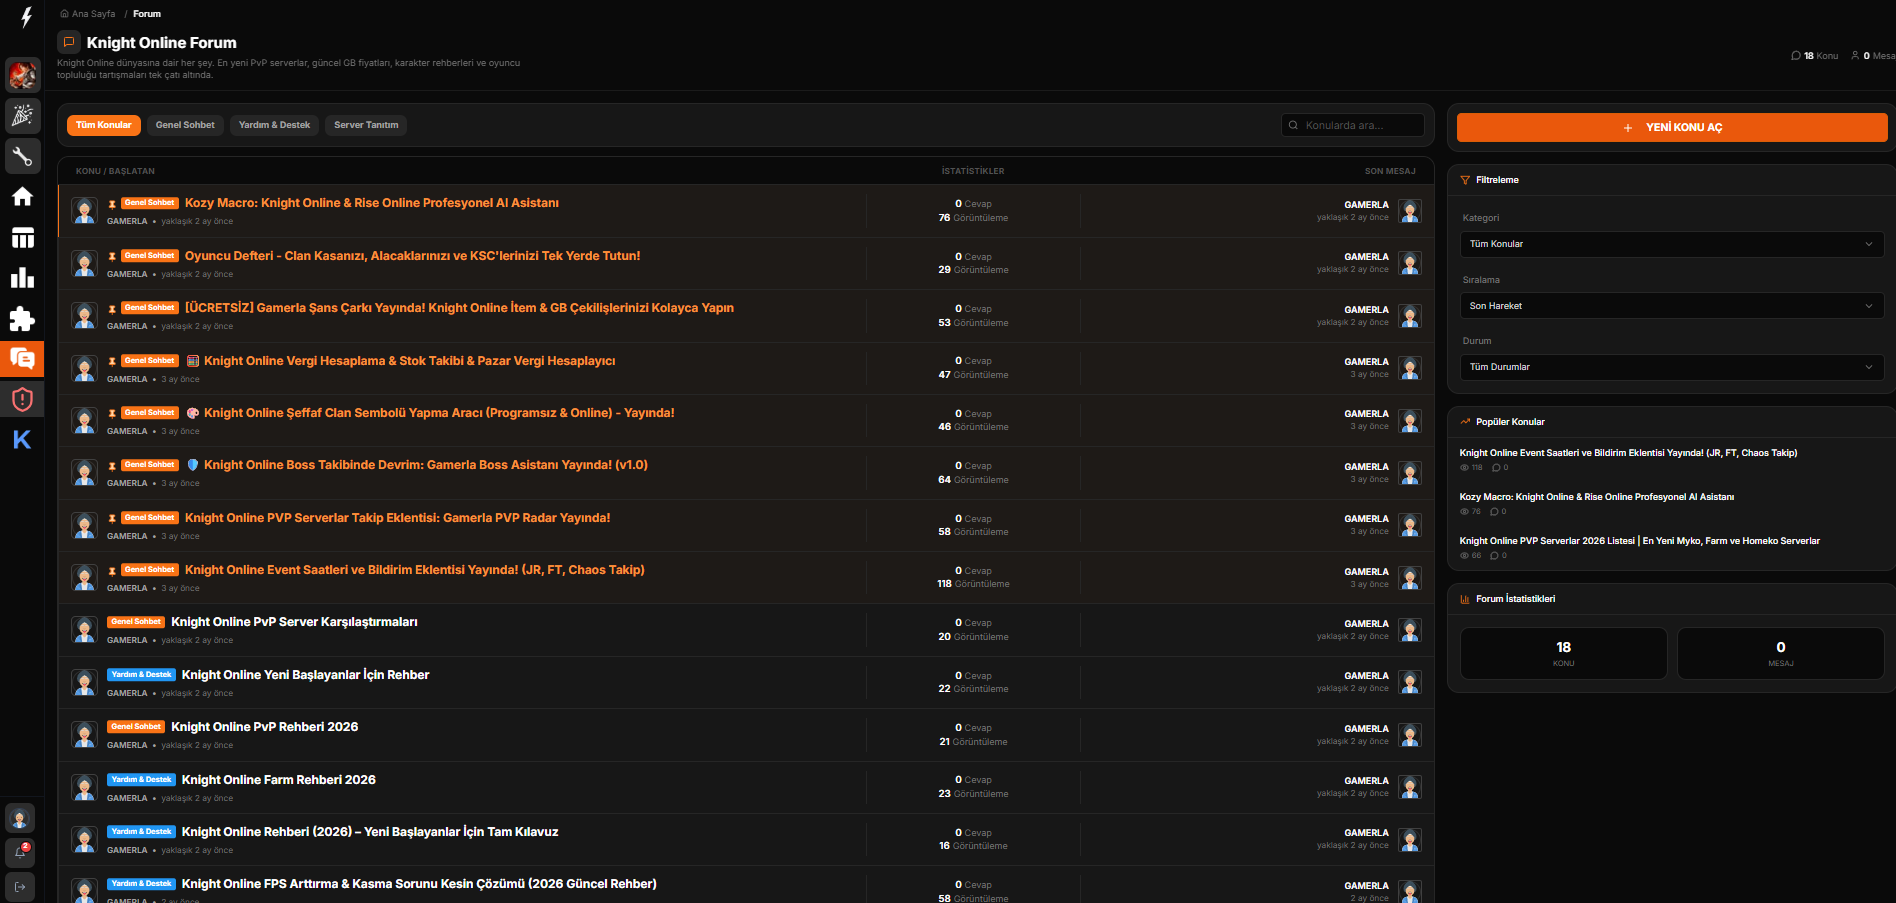This screenshot has height=903, width=1896.
Task: Click the YENİ KONU AÇ button
Action: point(1672,127)
